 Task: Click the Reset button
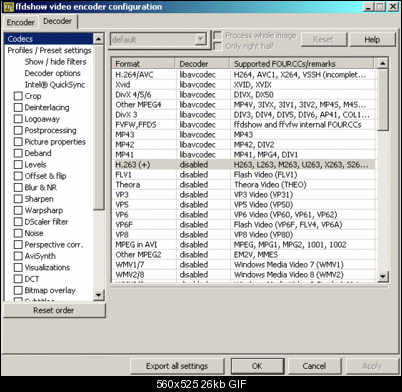point(324,40)
